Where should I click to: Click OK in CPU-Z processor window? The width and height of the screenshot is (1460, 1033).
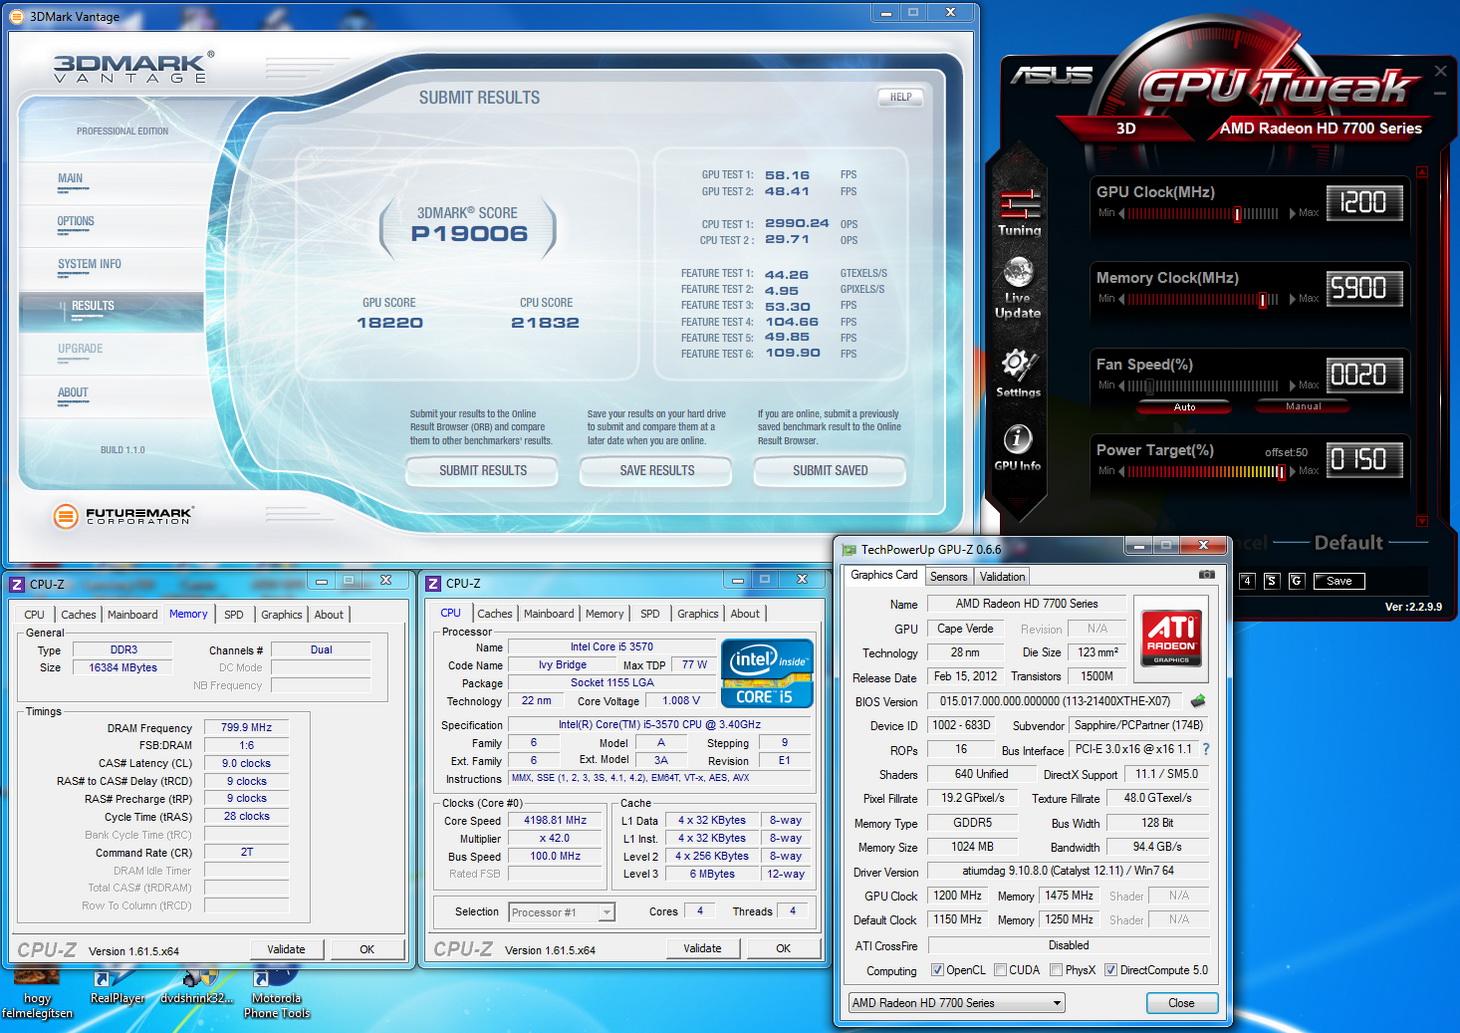click(x=783, y=948)
